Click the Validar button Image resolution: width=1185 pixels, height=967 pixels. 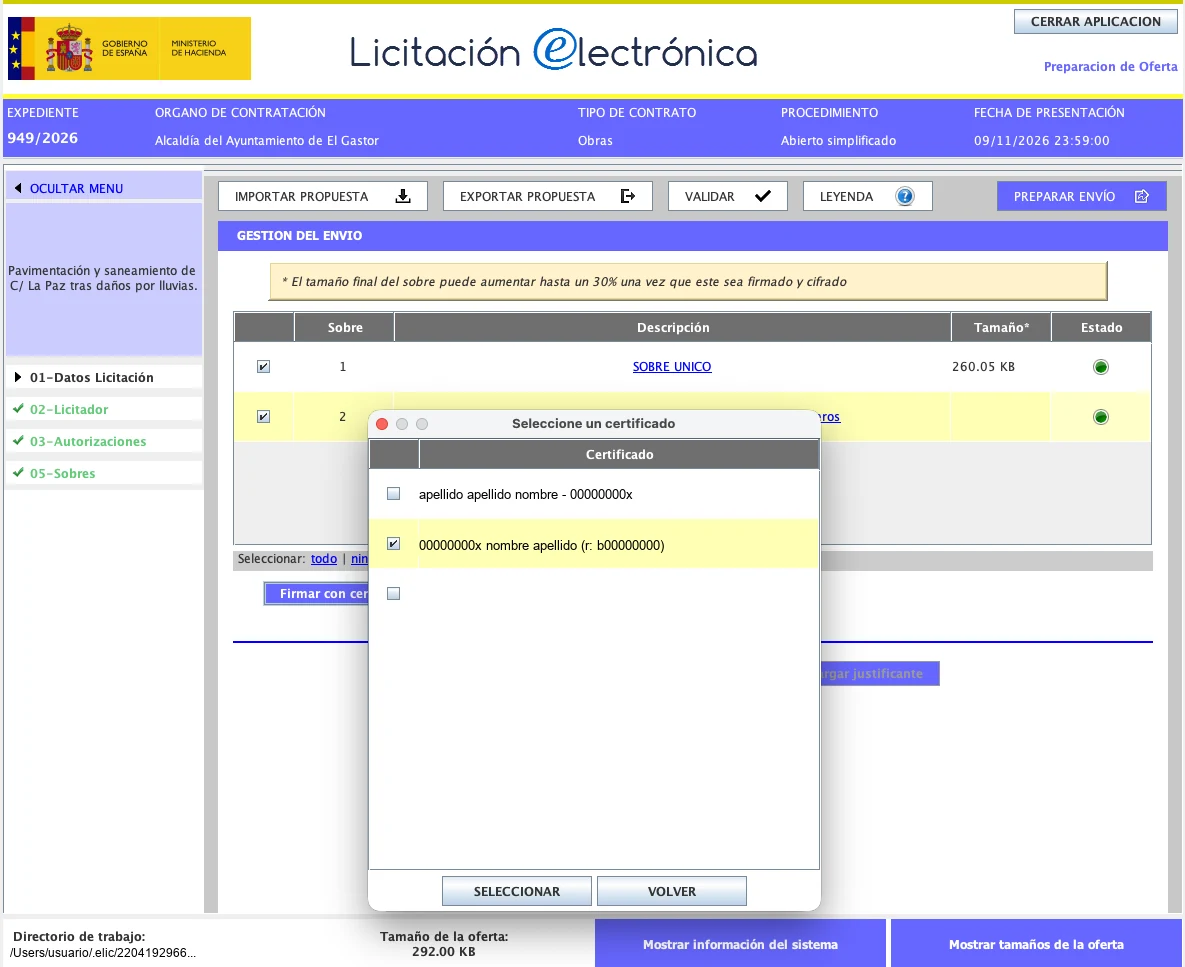click(728, 196)
